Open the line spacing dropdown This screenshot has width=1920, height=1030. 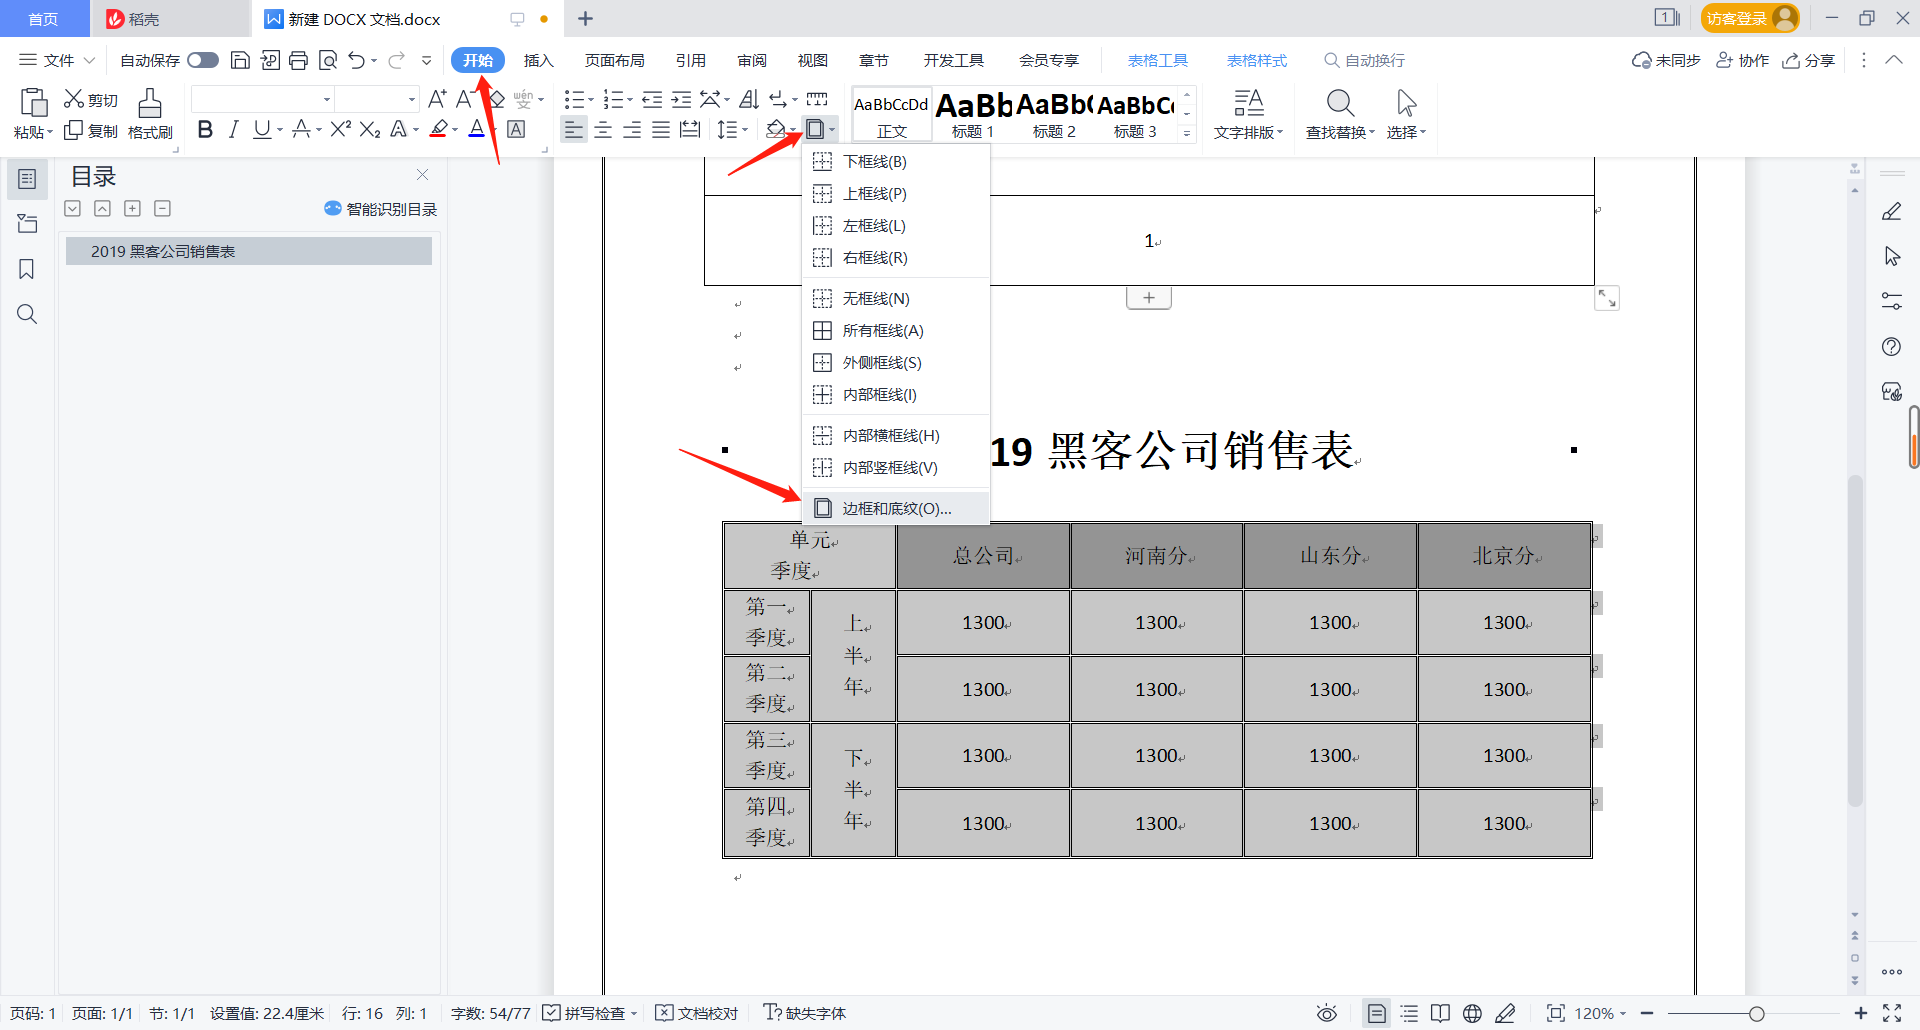pos(733,129)
